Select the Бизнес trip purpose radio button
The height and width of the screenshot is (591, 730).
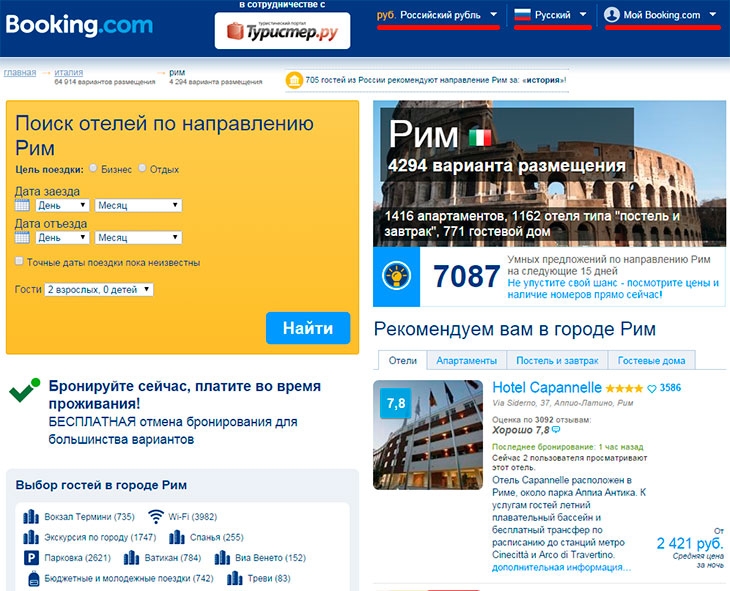(93, 168)
